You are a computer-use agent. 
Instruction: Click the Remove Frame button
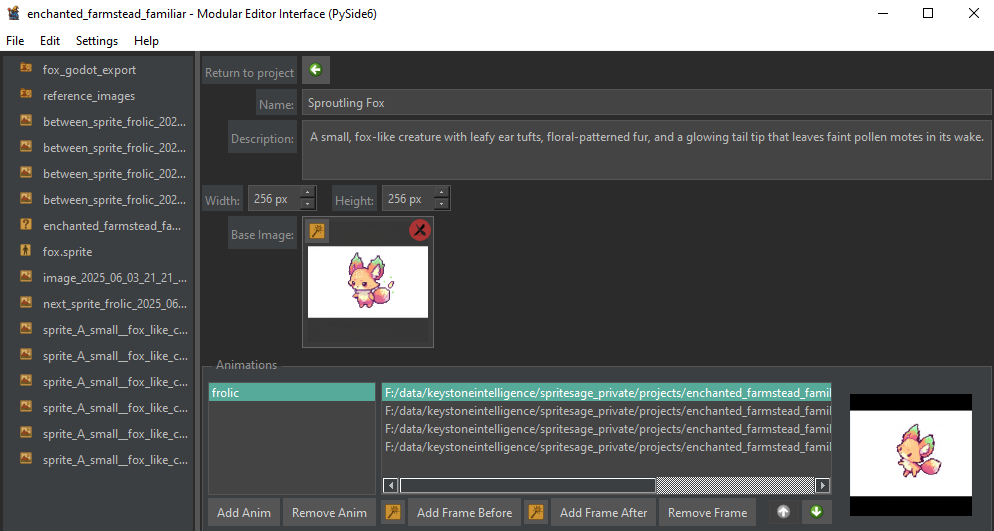point(707,512)
